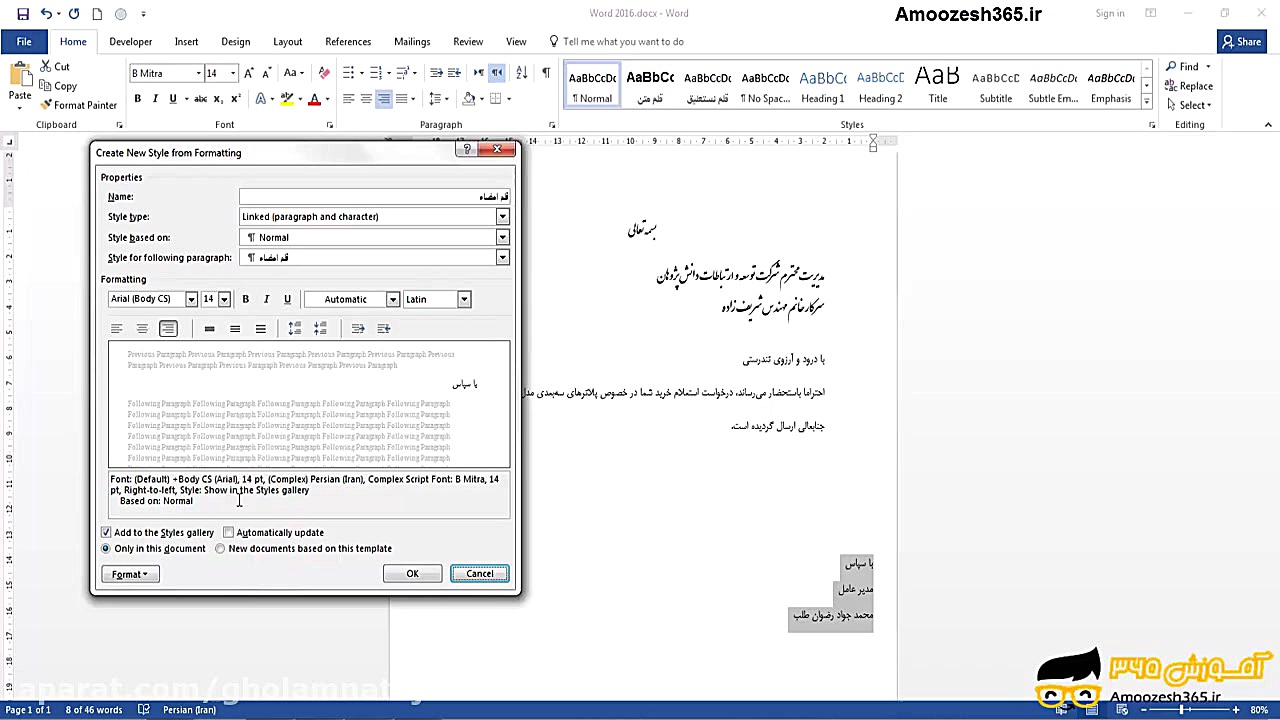Uncheck Add to the Styles gallery
The width and height of the screenshot is (1280, 720).
(x=106, y=532)
